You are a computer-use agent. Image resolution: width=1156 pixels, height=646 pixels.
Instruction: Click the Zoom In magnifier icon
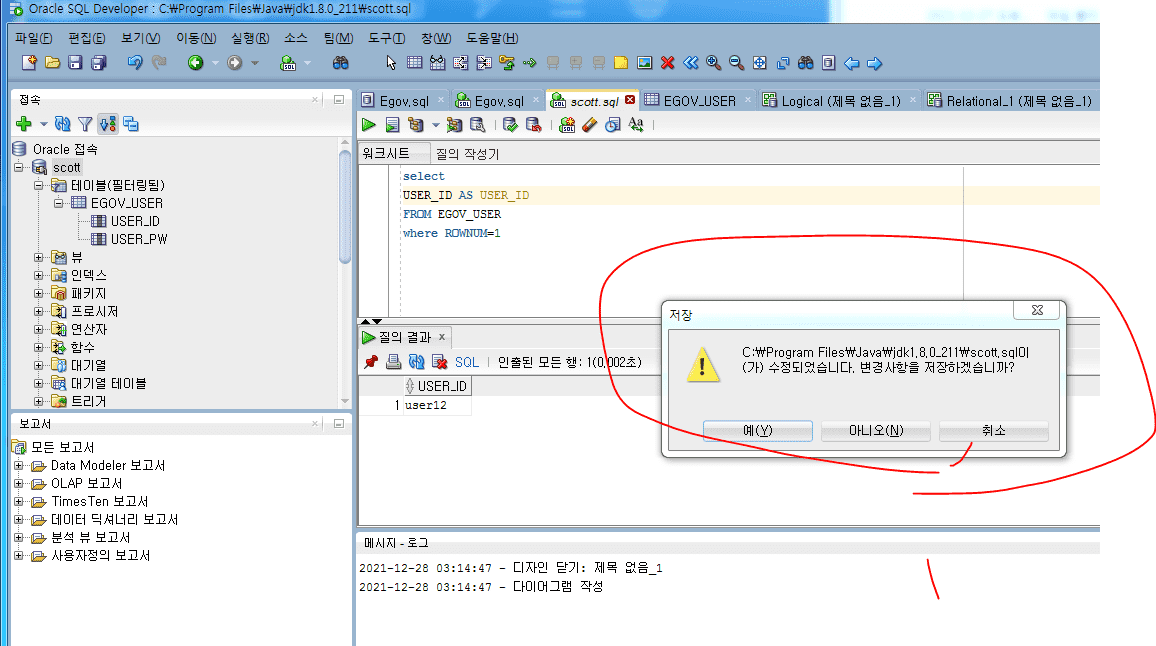click(x=713, y=63)
